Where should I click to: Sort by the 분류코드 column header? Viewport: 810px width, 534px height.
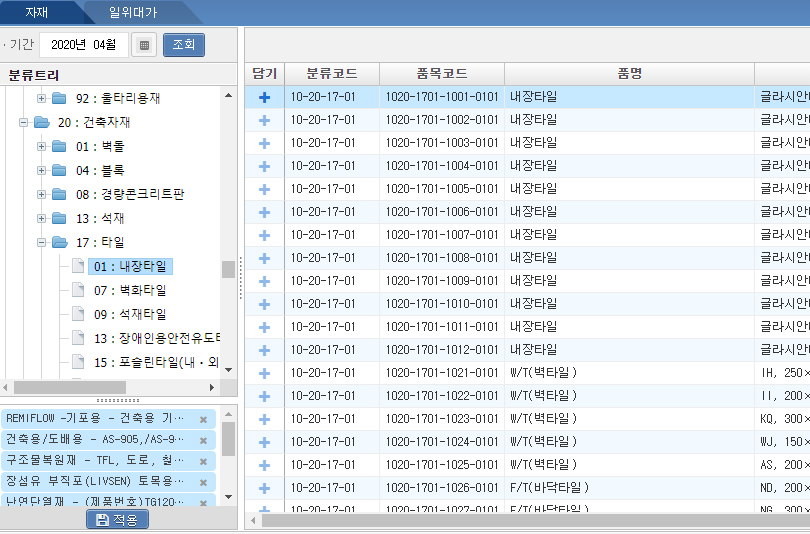[332, 74]
